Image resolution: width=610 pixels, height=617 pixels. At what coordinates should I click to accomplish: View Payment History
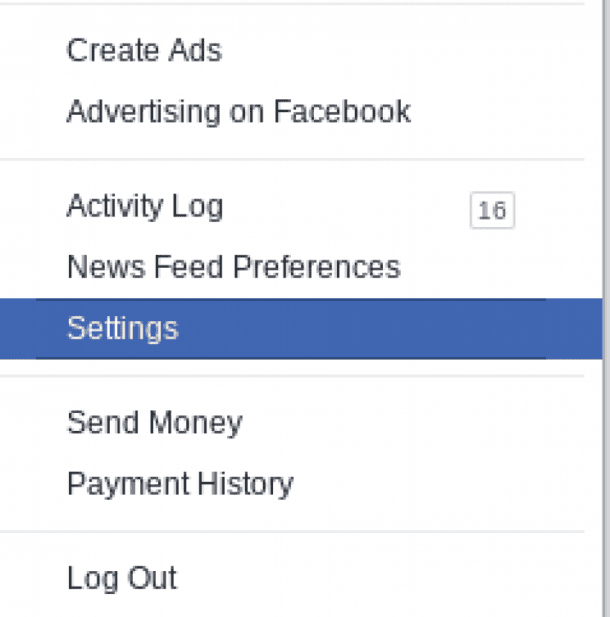[x=180, y=484]
